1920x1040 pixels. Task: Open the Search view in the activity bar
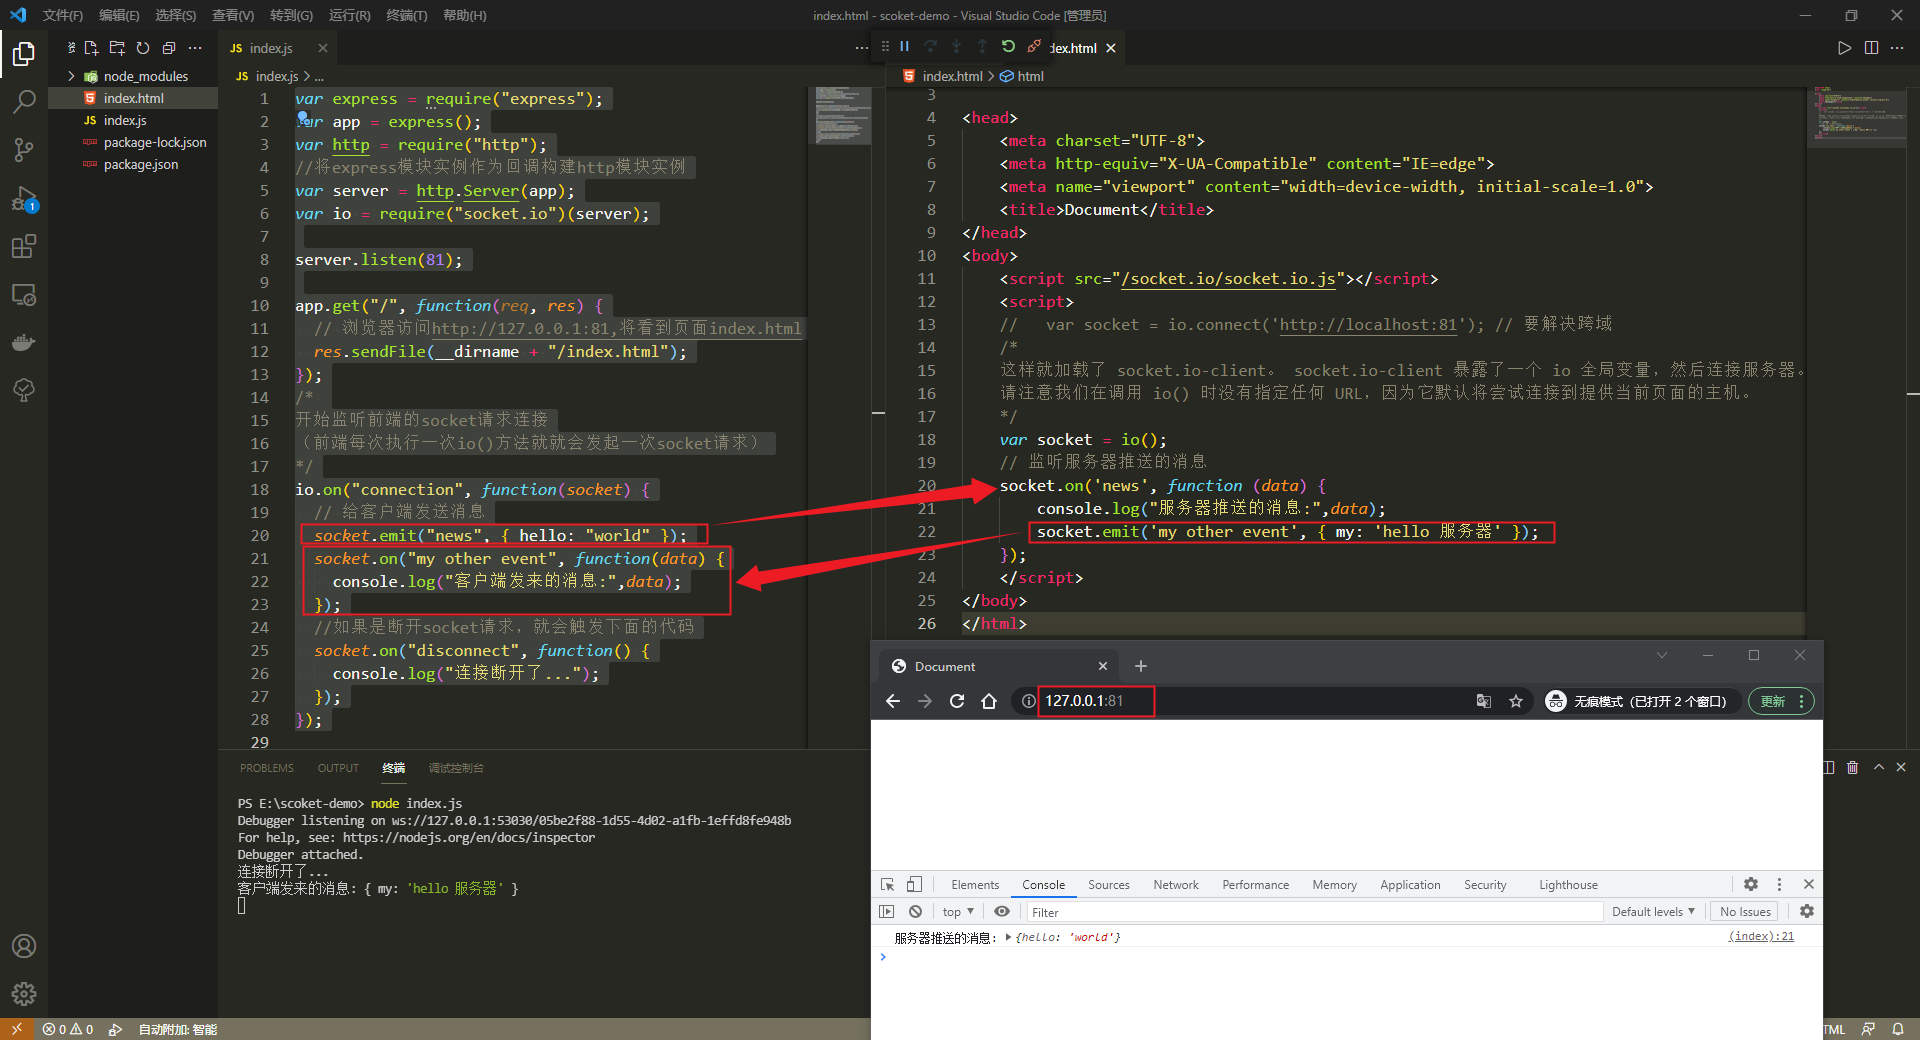click(x=24, y=101)
